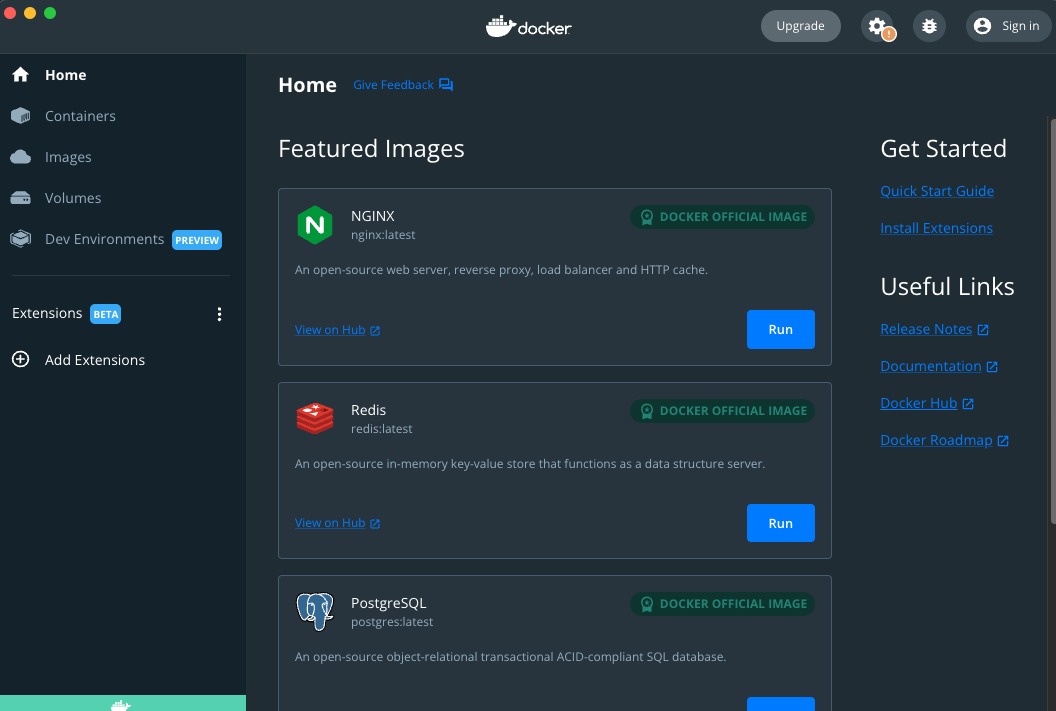Click the postgres:latest tag text
The image size is (1056, 711).
(391, 622)
